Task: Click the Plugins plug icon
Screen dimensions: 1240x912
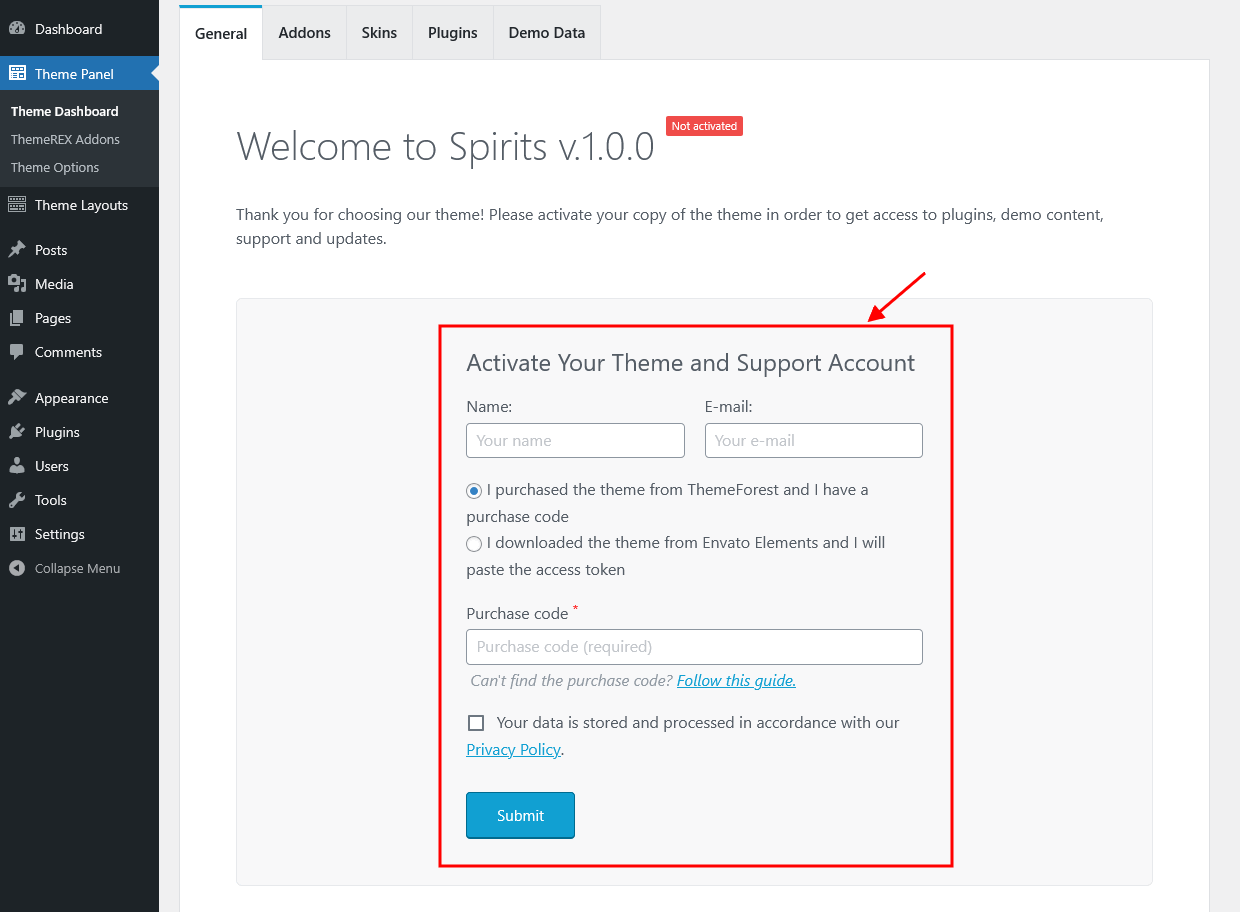Action: point(17,432)
